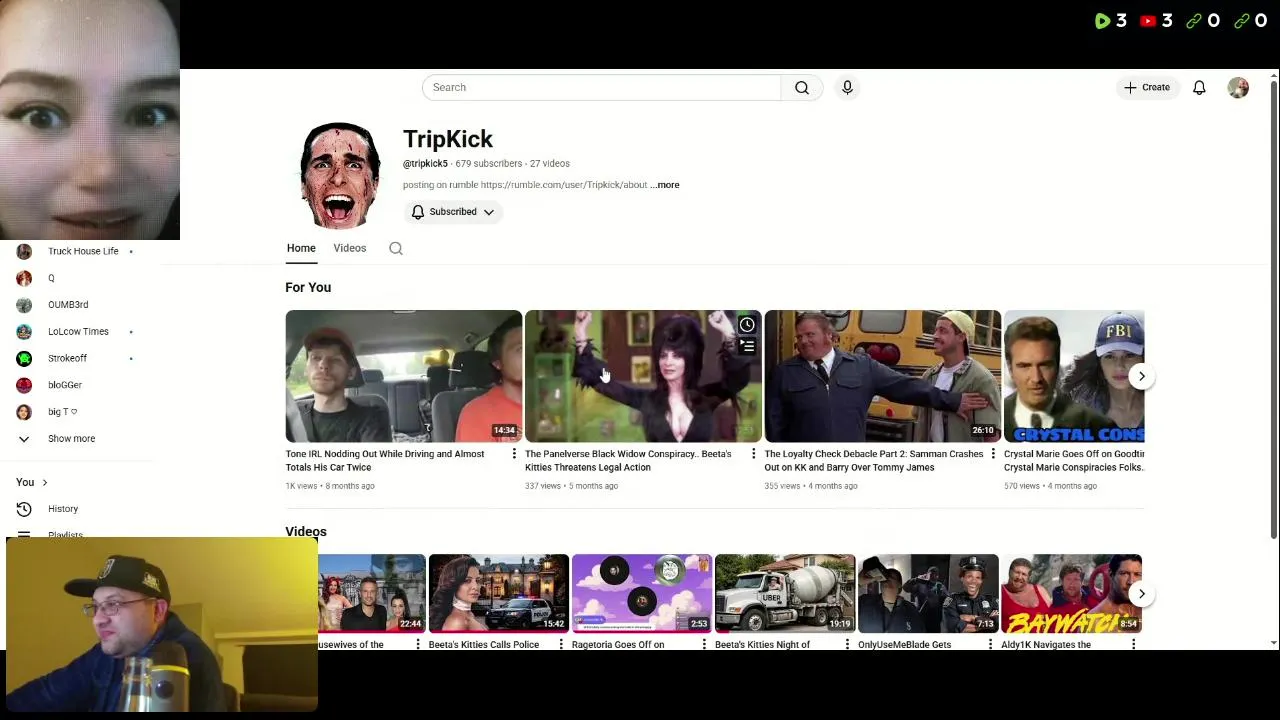Play Tone IRL Nodding Out video thumbnail
1280x720 pixels.
(404, 376)
